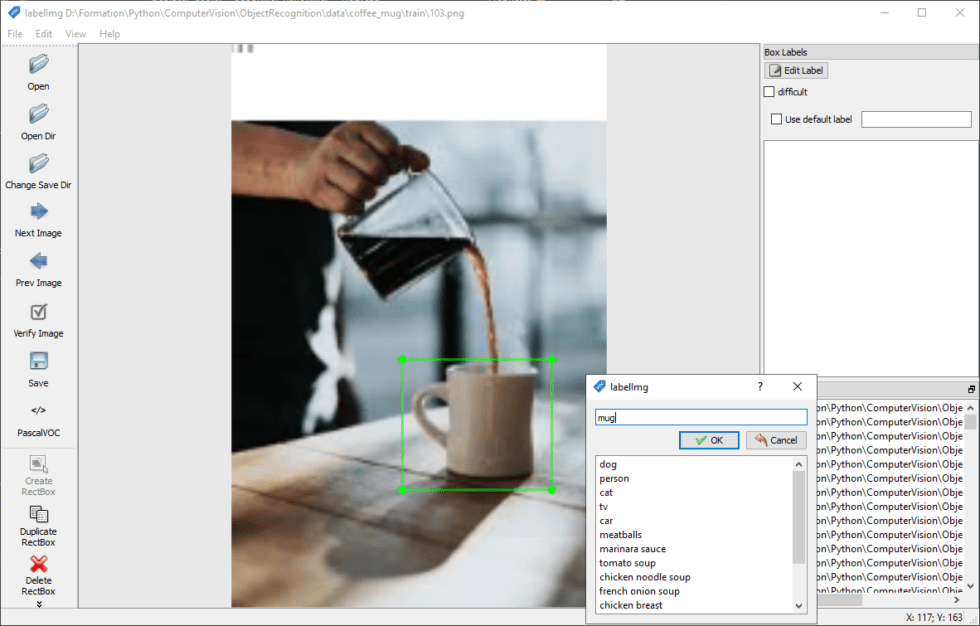The image size is (980, 626).
Task: Duplicate the selected RectBox
Action: (39, 515)
